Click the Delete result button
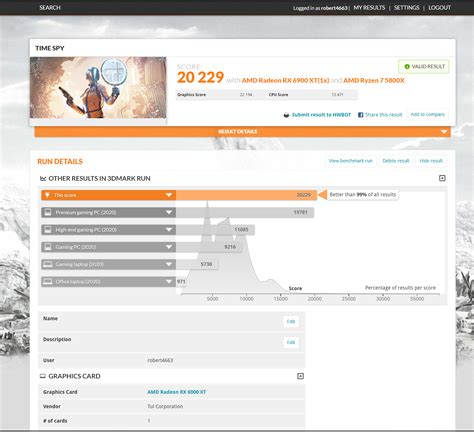This screenshot has height=432, width=474. pyautogui.click(x=396, y=161)
